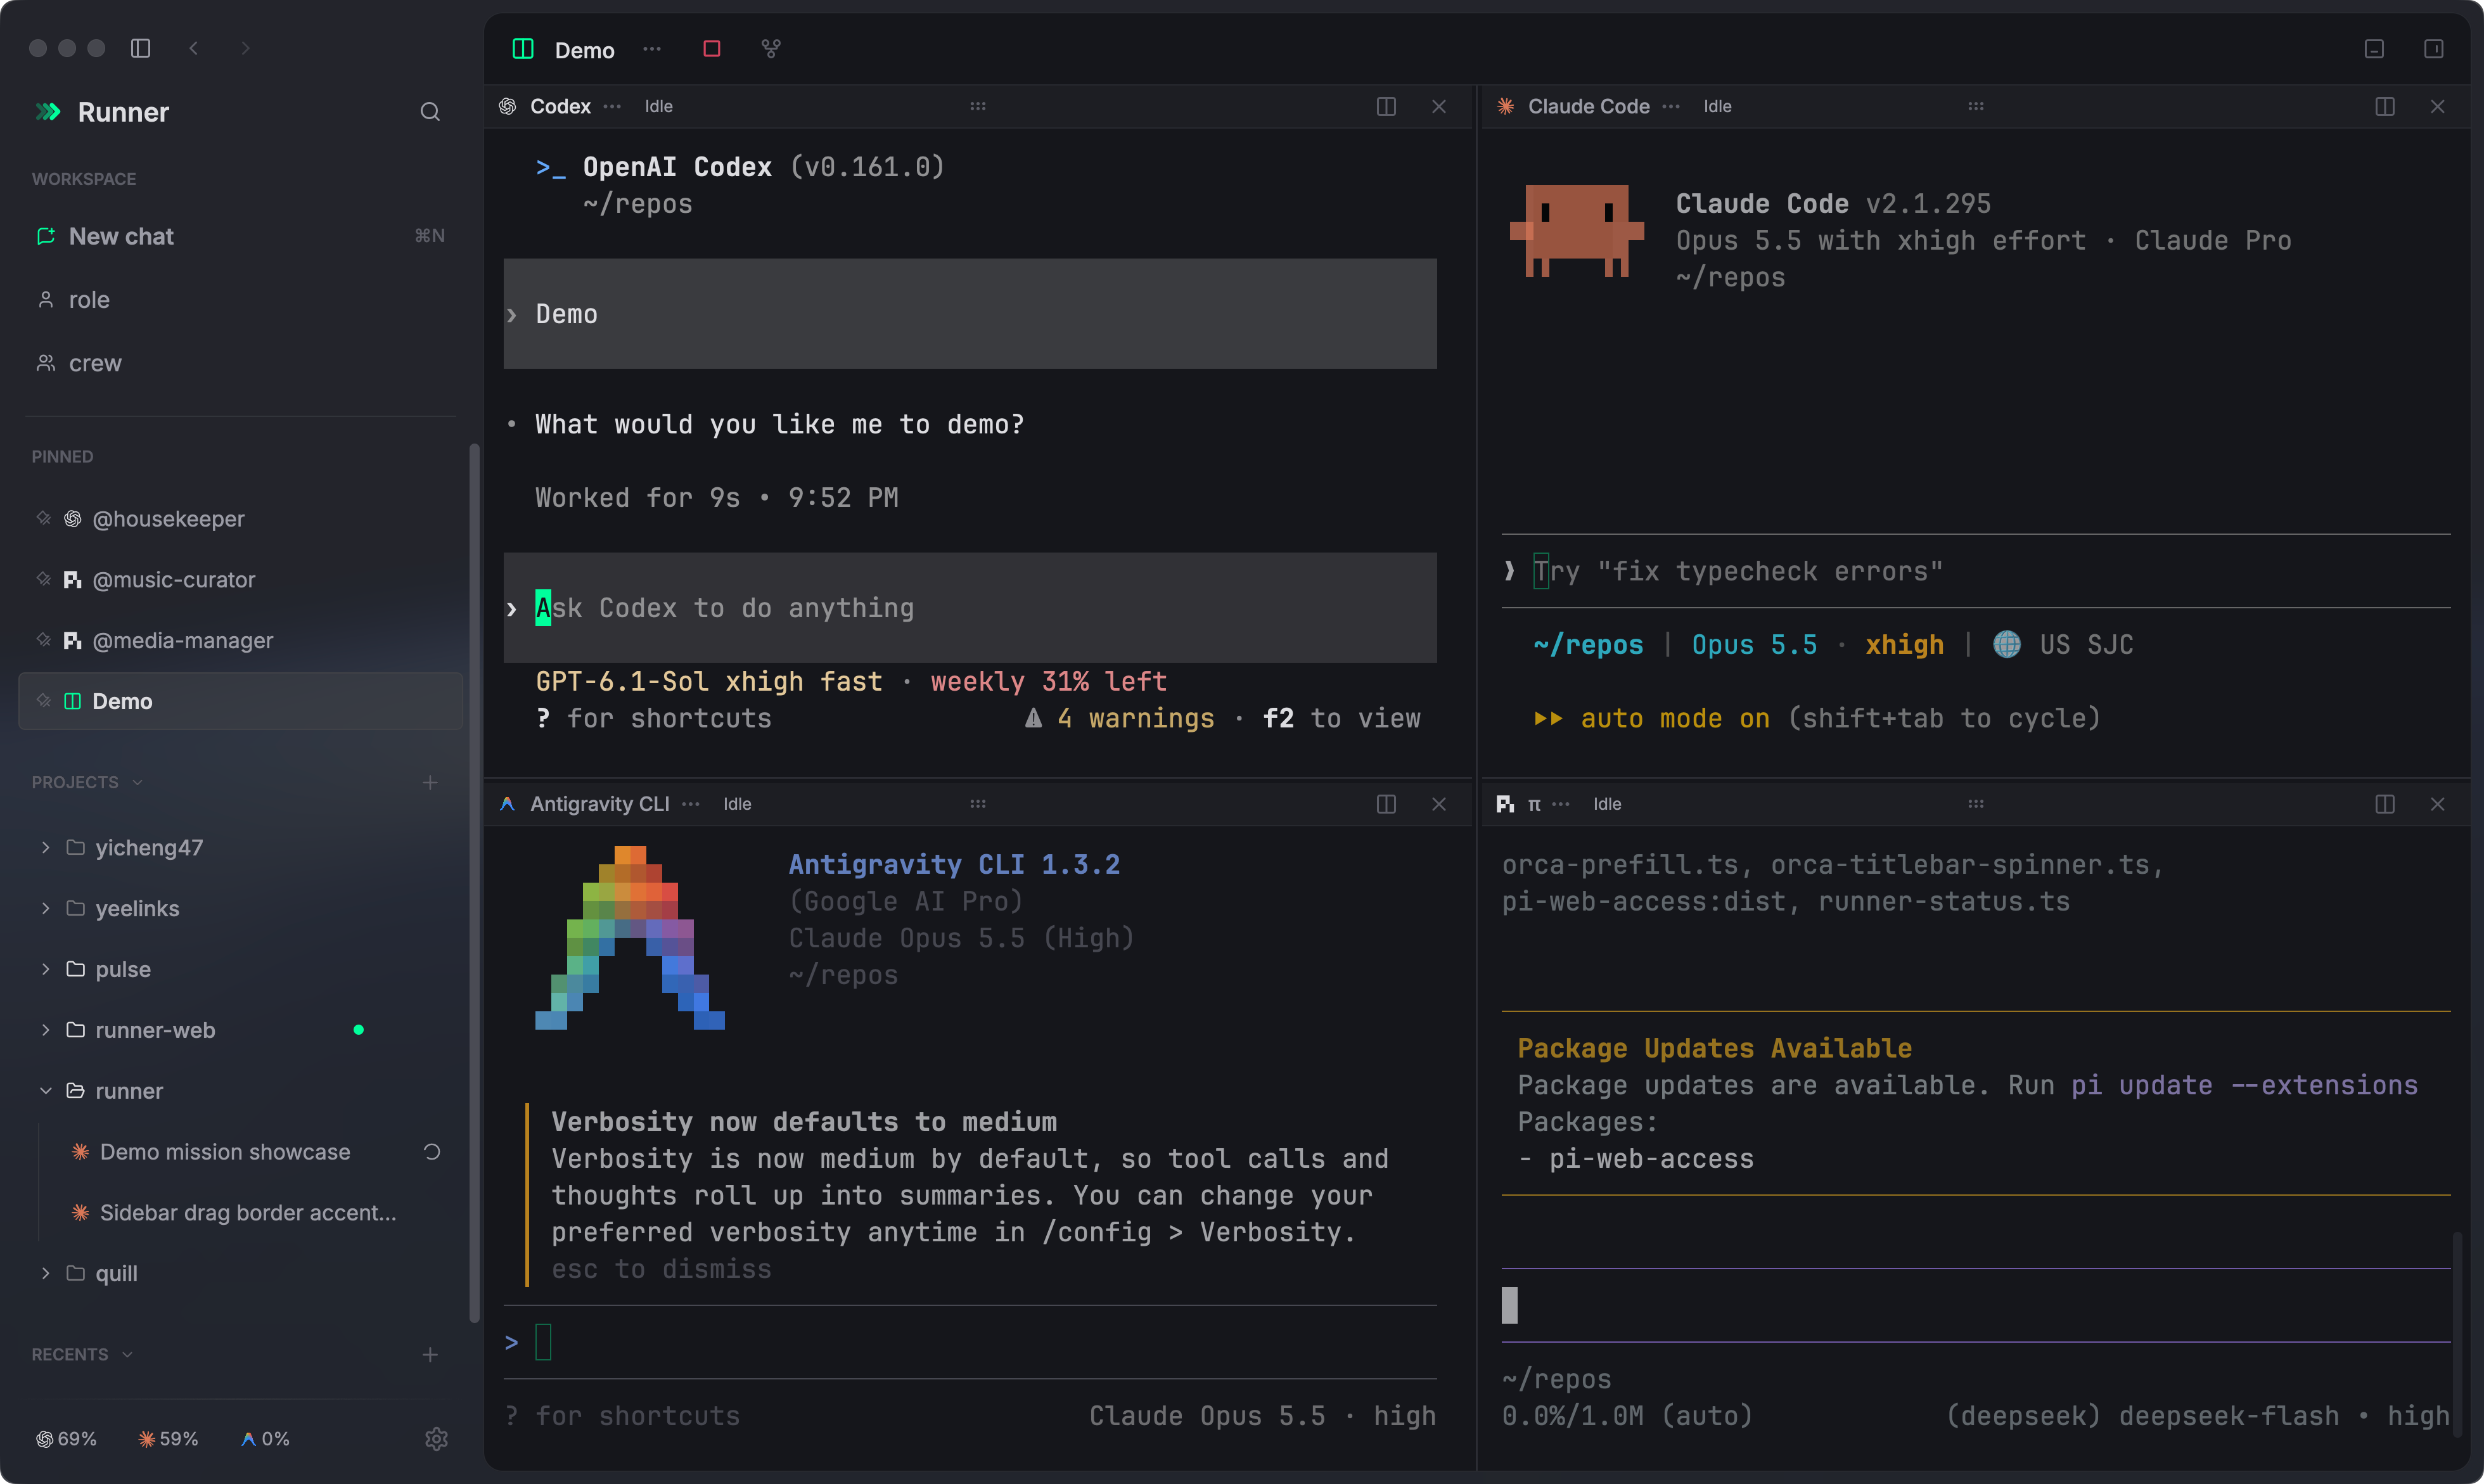This screenshot has height=1484, width=2484.
Task: Split the Codex pane
Action: coord(1386,106)
